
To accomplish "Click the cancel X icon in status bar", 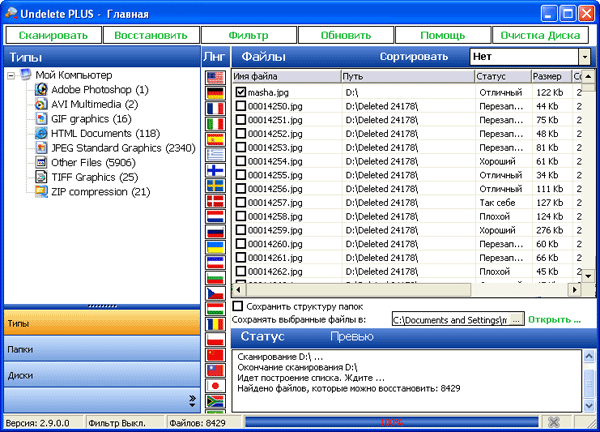I will point(554,422).
